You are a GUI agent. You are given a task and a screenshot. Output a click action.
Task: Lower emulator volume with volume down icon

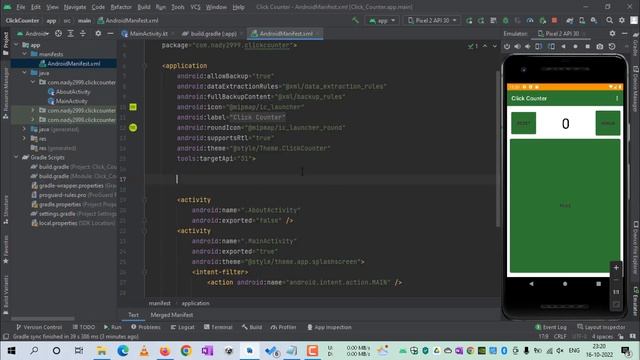528,47
